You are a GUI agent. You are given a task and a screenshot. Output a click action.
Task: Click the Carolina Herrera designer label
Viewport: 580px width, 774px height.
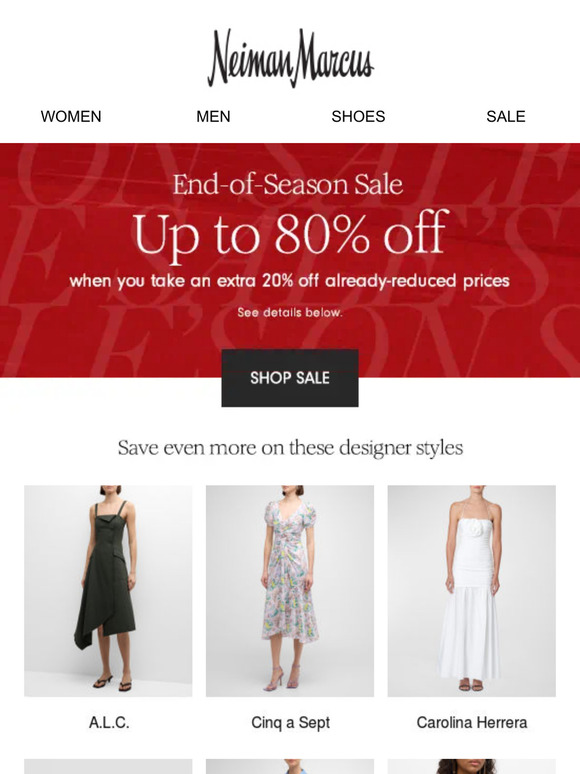472,723
